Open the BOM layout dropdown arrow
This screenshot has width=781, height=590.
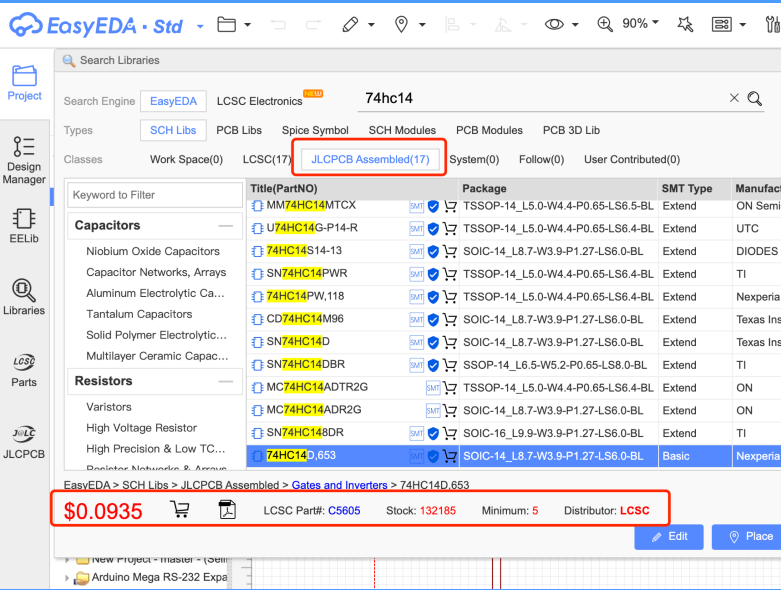coord(742,24)
